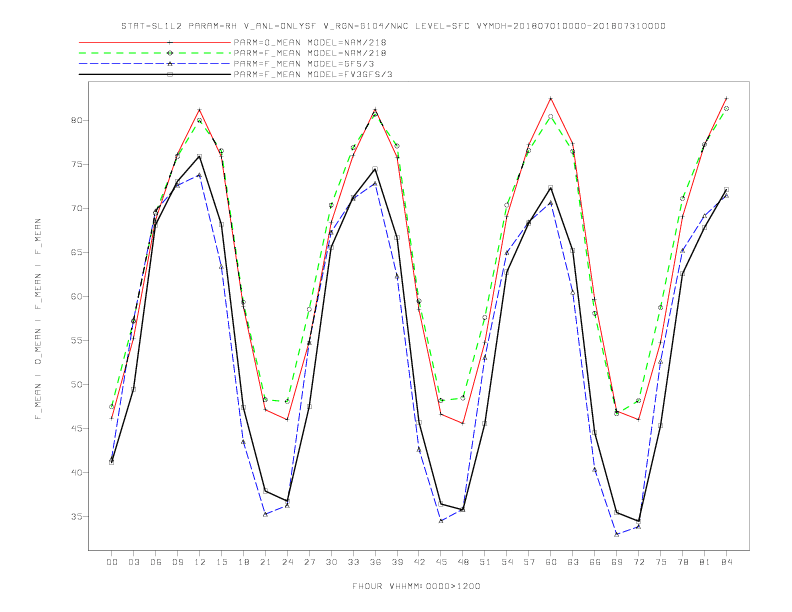Screen dimensions: 792x612
Task: Click x-axis forecast hour label 57
Action: [529, 562]
